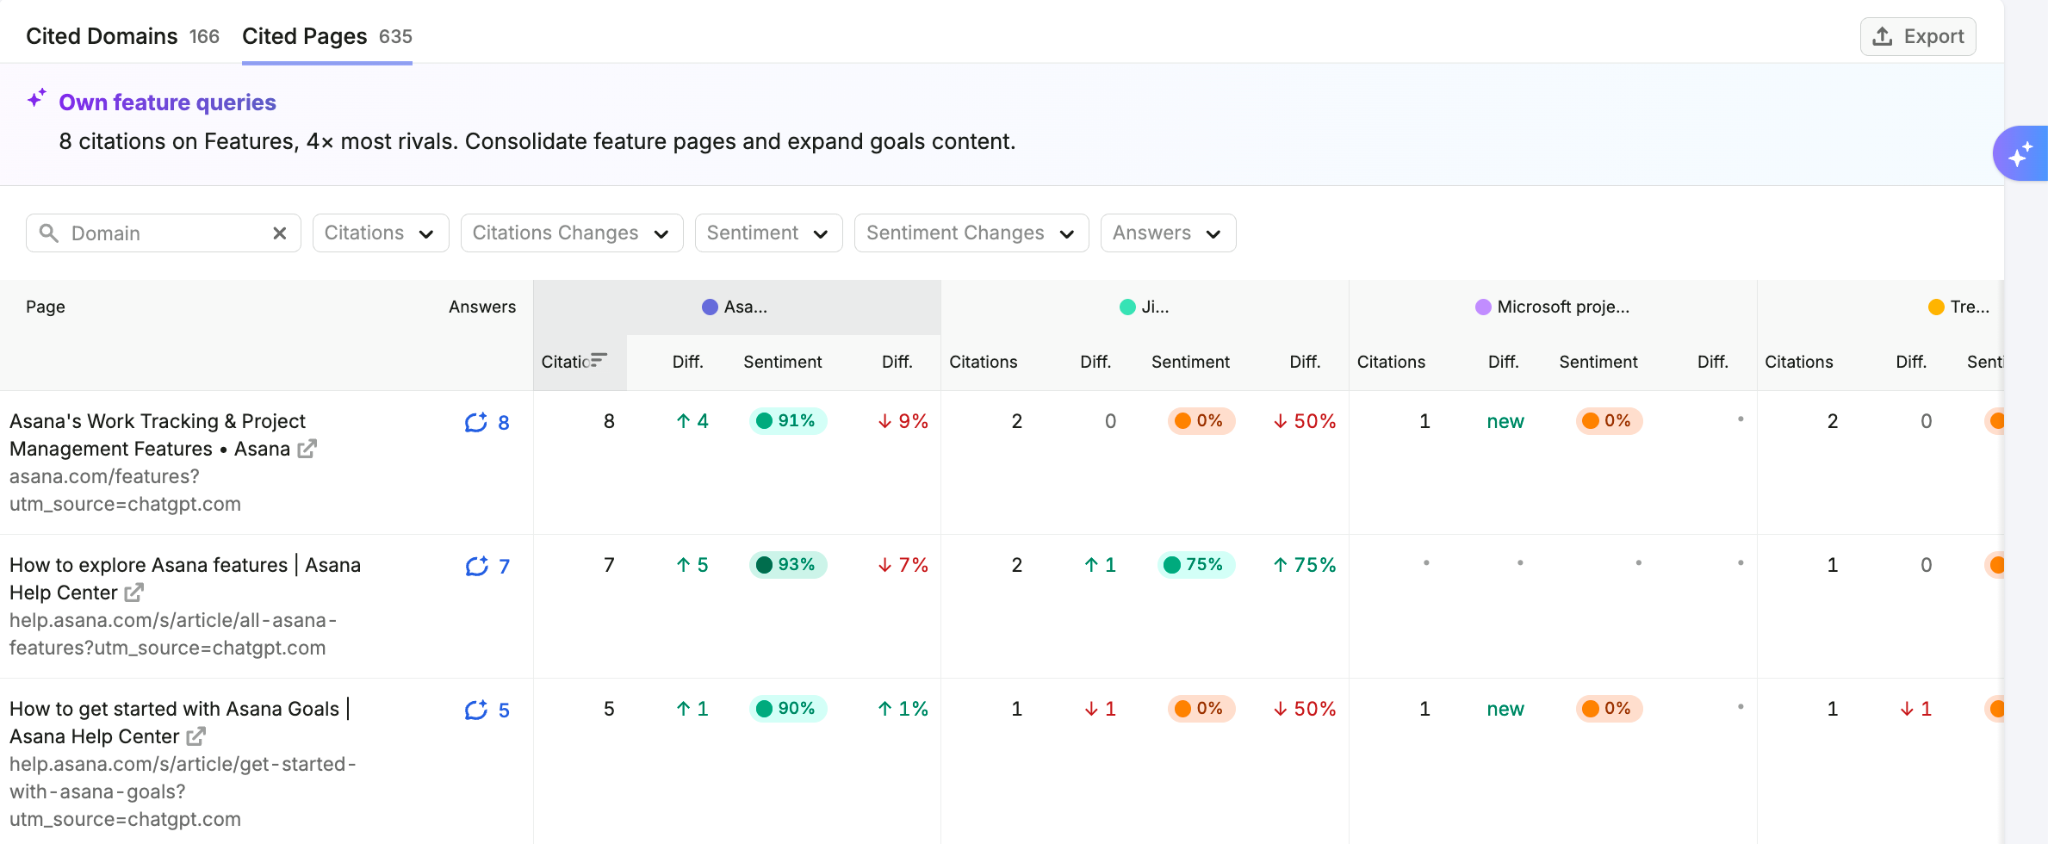The image size is (2048, 844).
Task: Open the floating AI assistant sparkle button
Action: [x=2020, y=153]
